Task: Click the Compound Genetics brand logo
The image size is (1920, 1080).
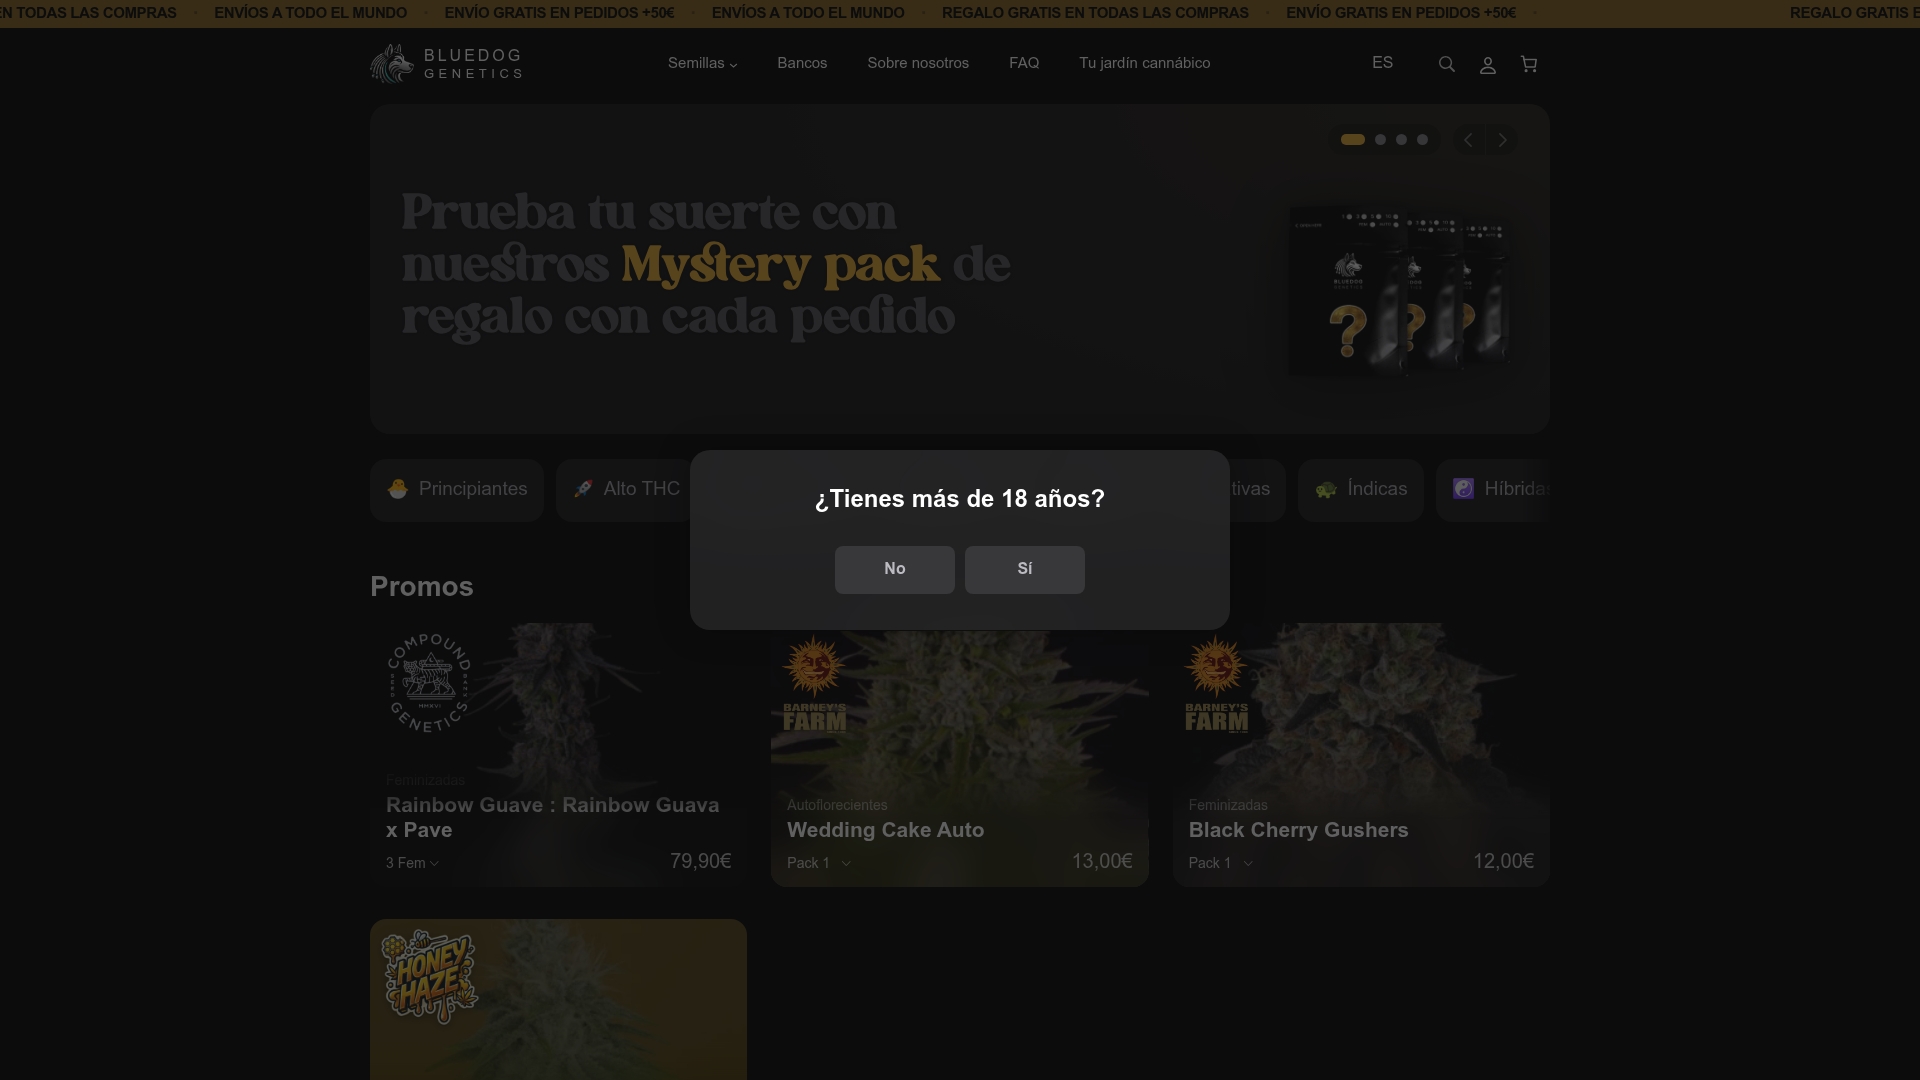Action: pos(429,683)
